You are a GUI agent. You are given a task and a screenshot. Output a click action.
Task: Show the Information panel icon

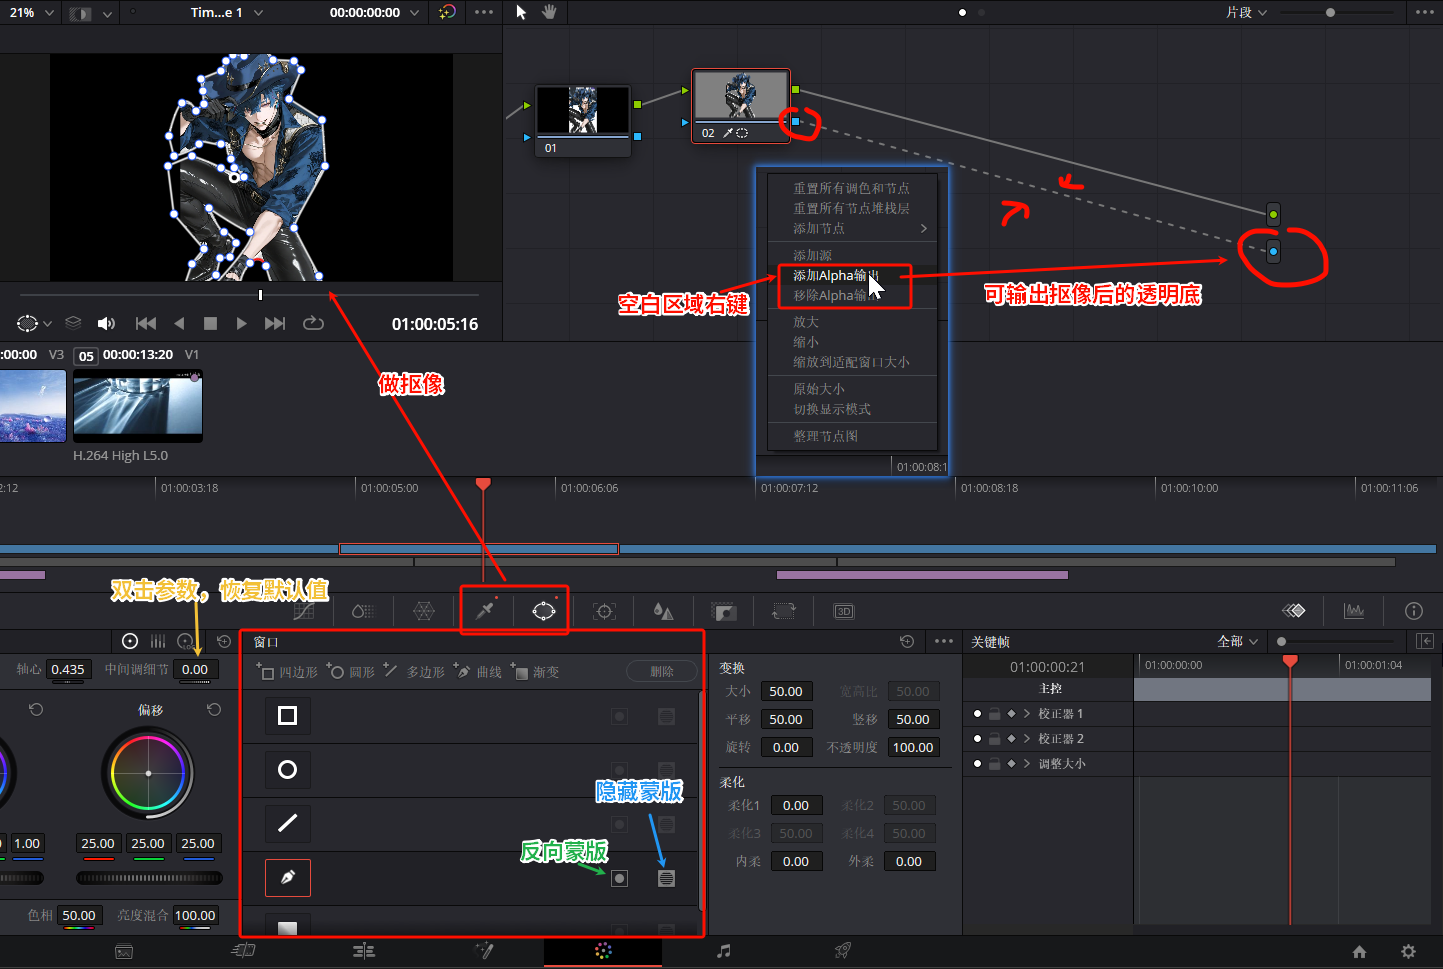click(1414, 611)
